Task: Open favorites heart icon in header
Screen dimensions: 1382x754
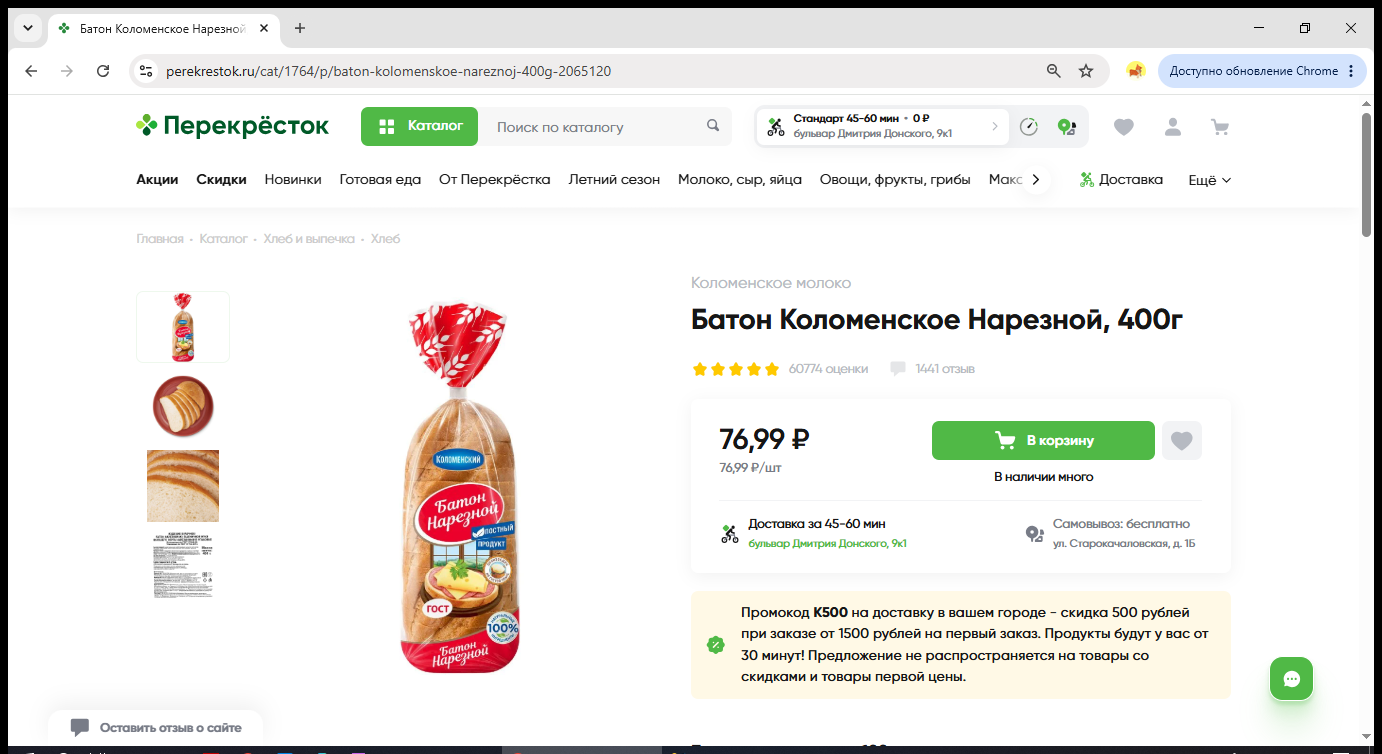Action: click(1124, 127)
